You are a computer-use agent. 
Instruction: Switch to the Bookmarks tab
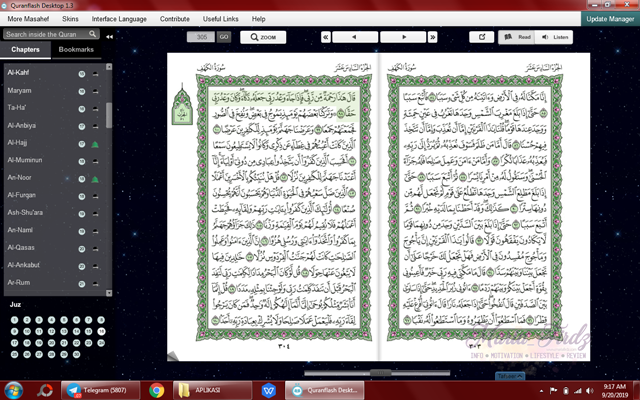76,49
